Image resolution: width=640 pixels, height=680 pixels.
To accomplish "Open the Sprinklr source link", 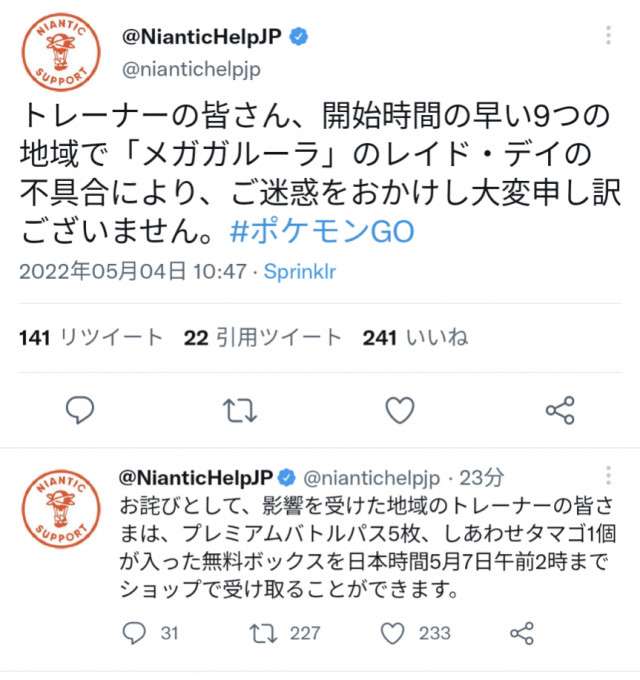I will point(300,272).
